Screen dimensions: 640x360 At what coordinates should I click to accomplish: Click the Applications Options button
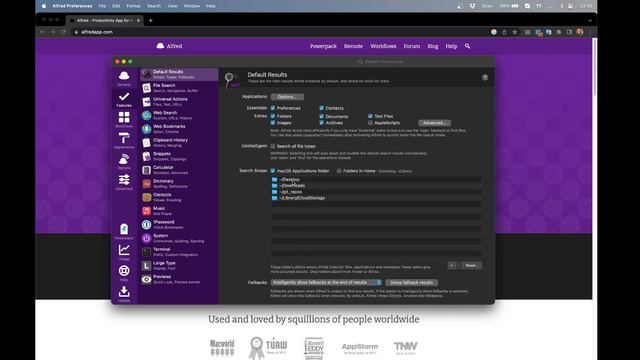[287, 97]
